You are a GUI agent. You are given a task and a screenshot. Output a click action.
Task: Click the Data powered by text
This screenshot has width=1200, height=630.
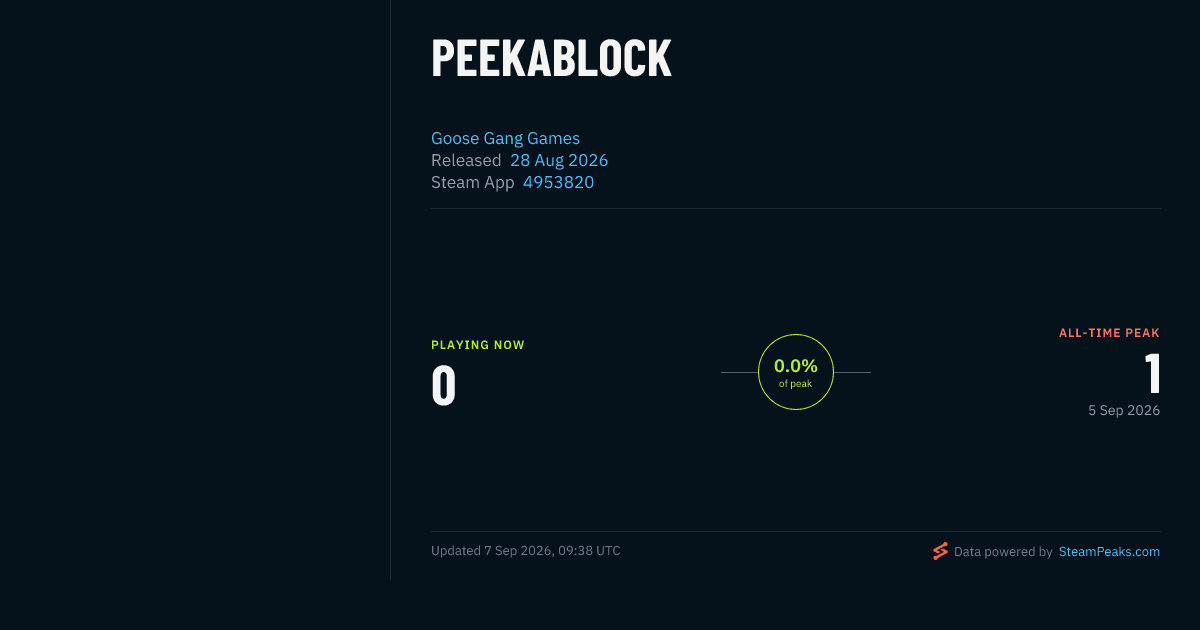click(x=1003, y=551)
